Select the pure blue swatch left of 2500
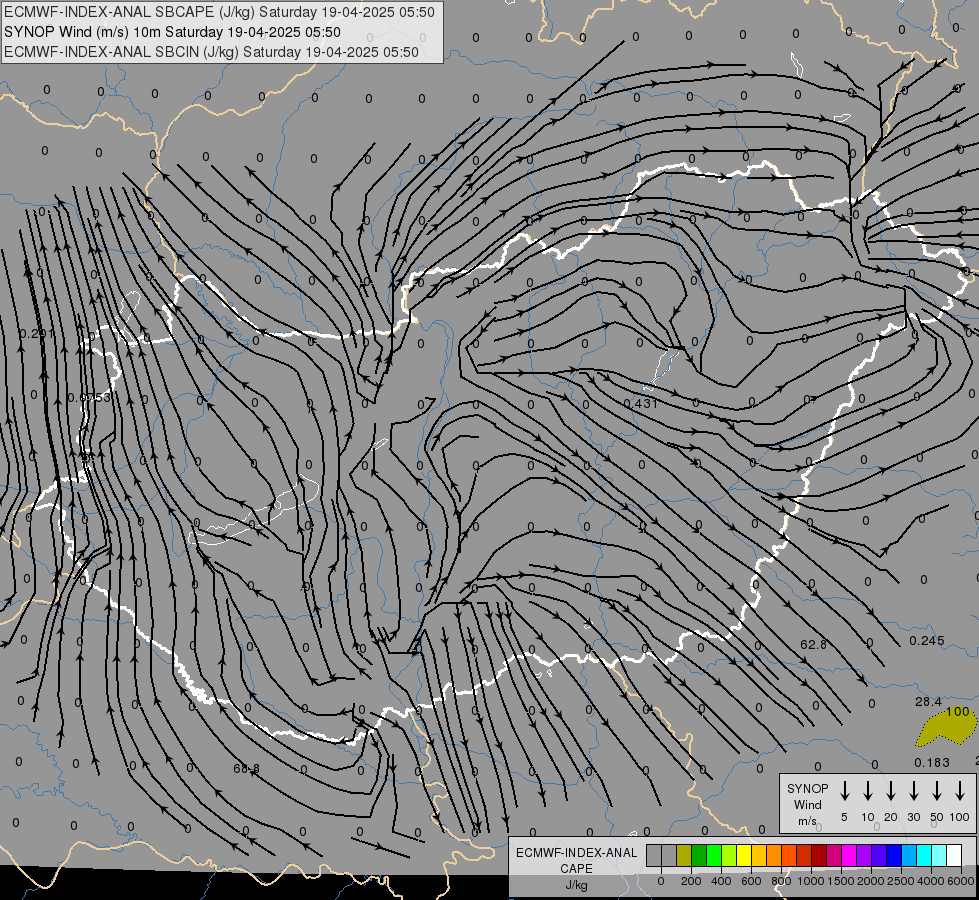The image size is (979, 900). (x=895, y=855)
